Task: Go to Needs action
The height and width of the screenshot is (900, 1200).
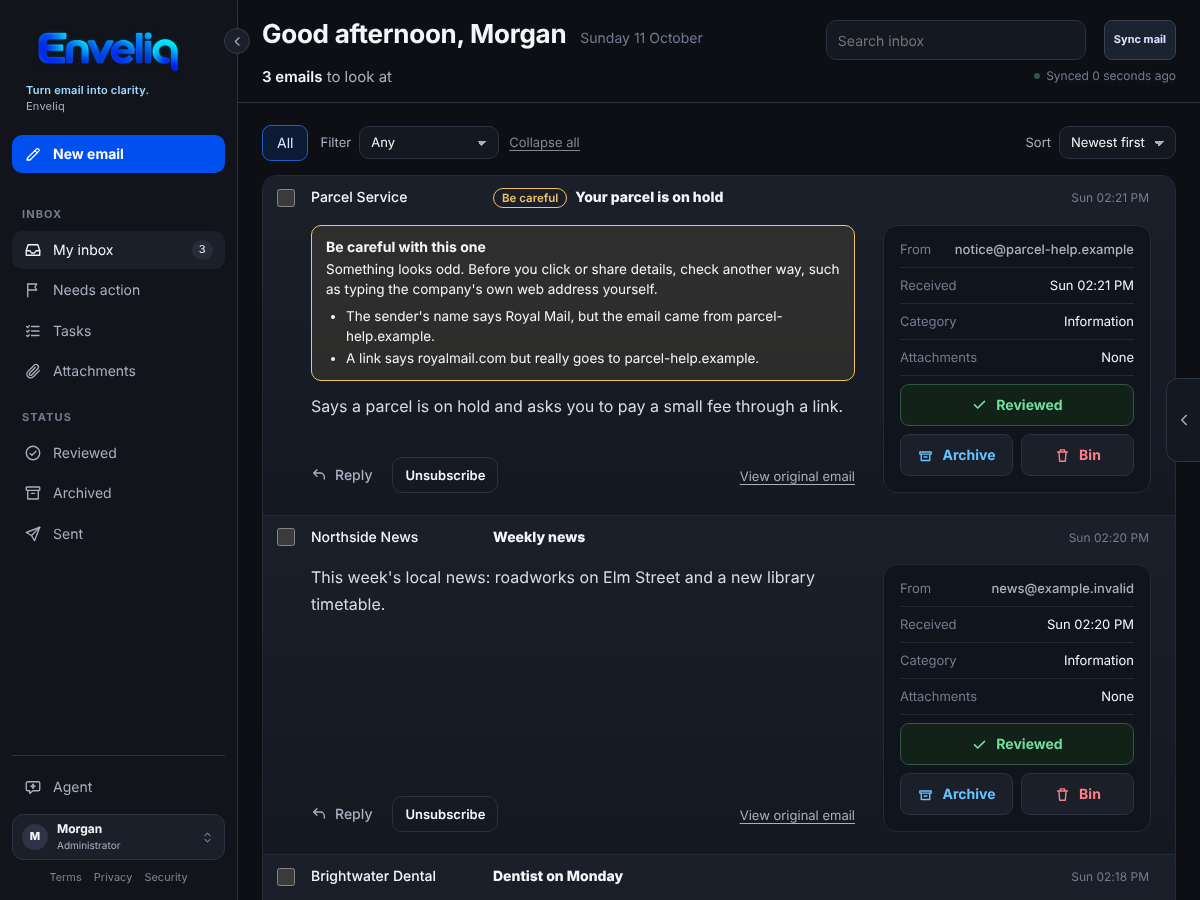Action: pos(118,290)
